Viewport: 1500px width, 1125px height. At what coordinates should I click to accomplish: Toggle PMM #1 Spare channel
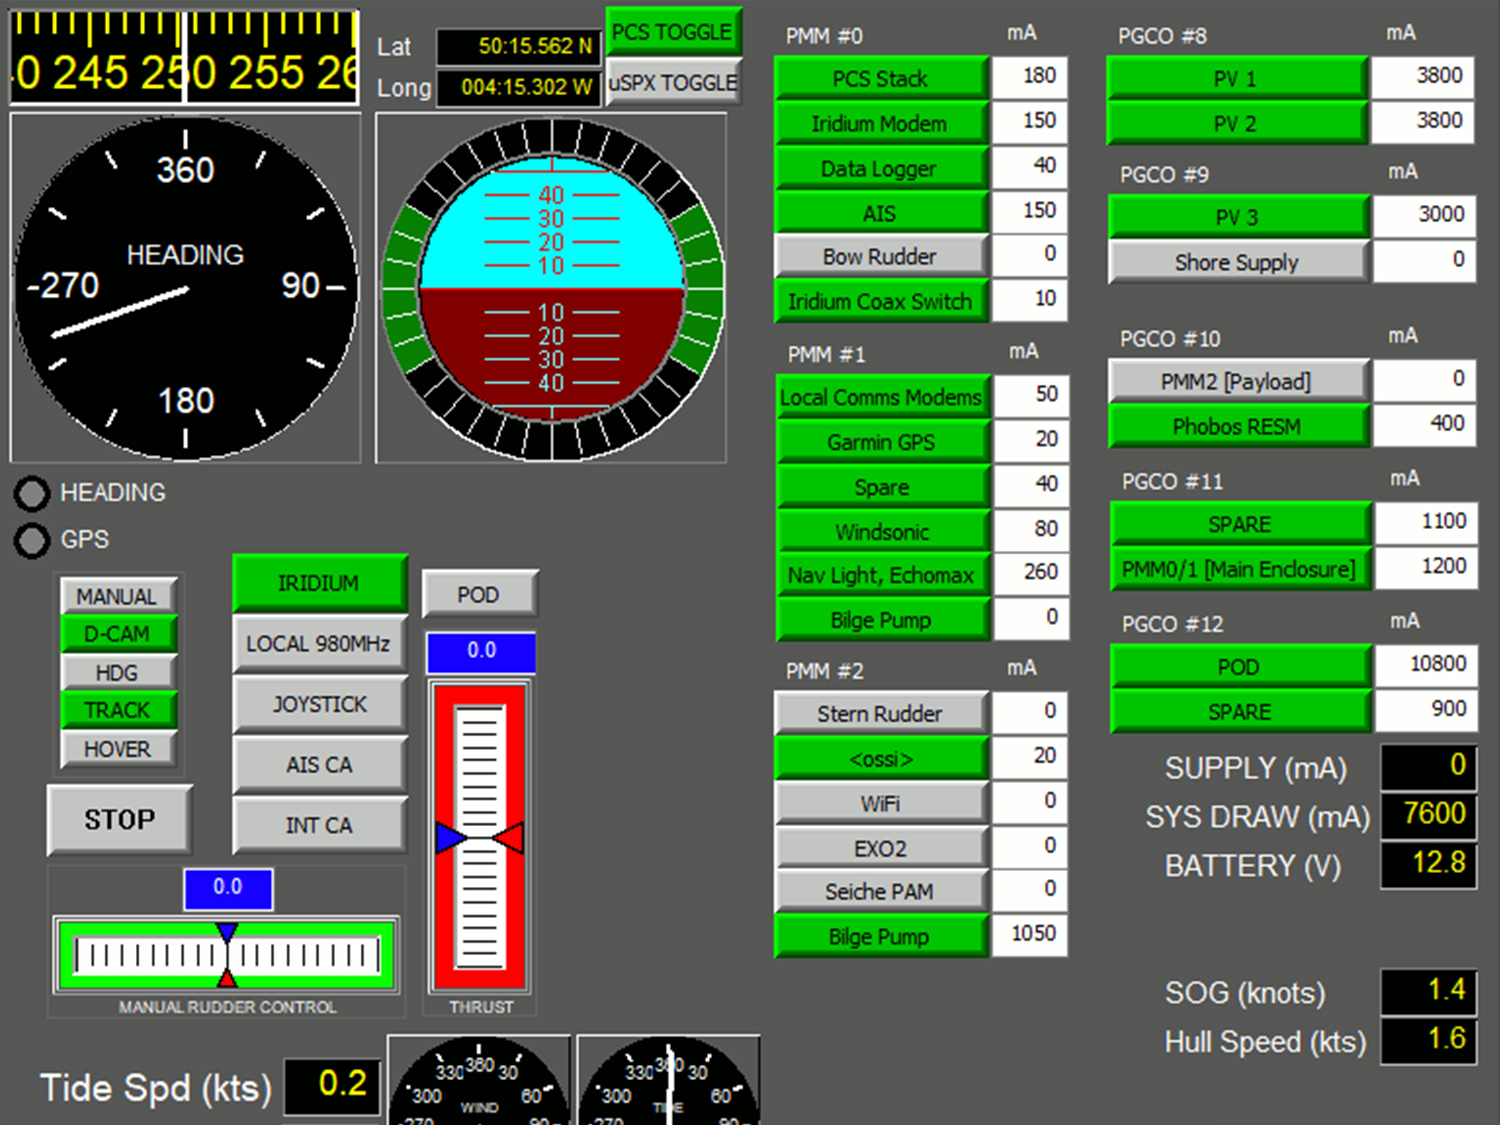click(x=883, y=487)
